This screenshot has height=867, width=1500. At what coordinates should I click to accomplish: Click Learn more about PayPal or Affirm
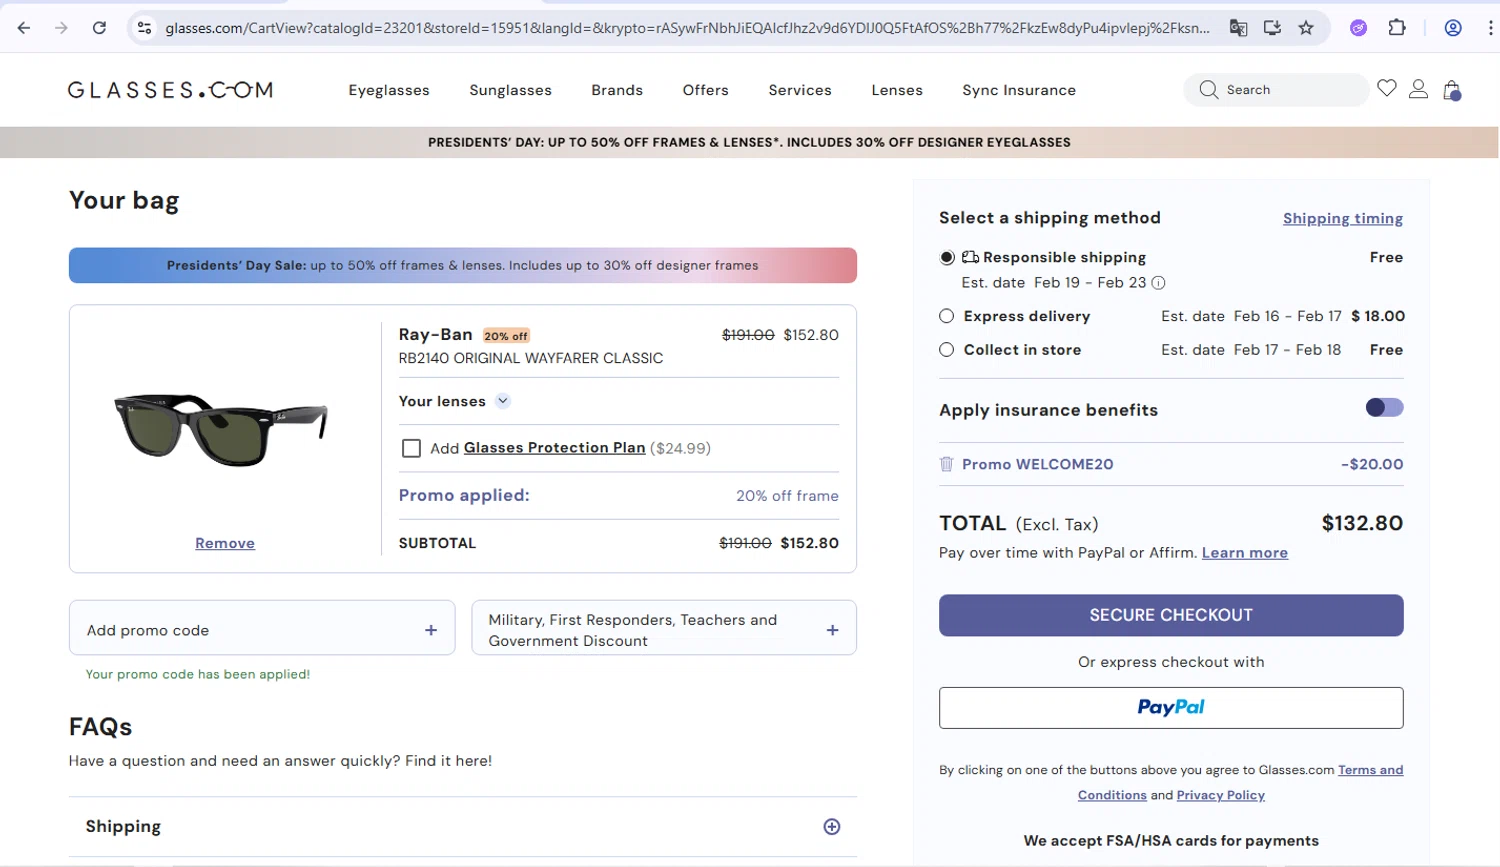coord(1245,553)
